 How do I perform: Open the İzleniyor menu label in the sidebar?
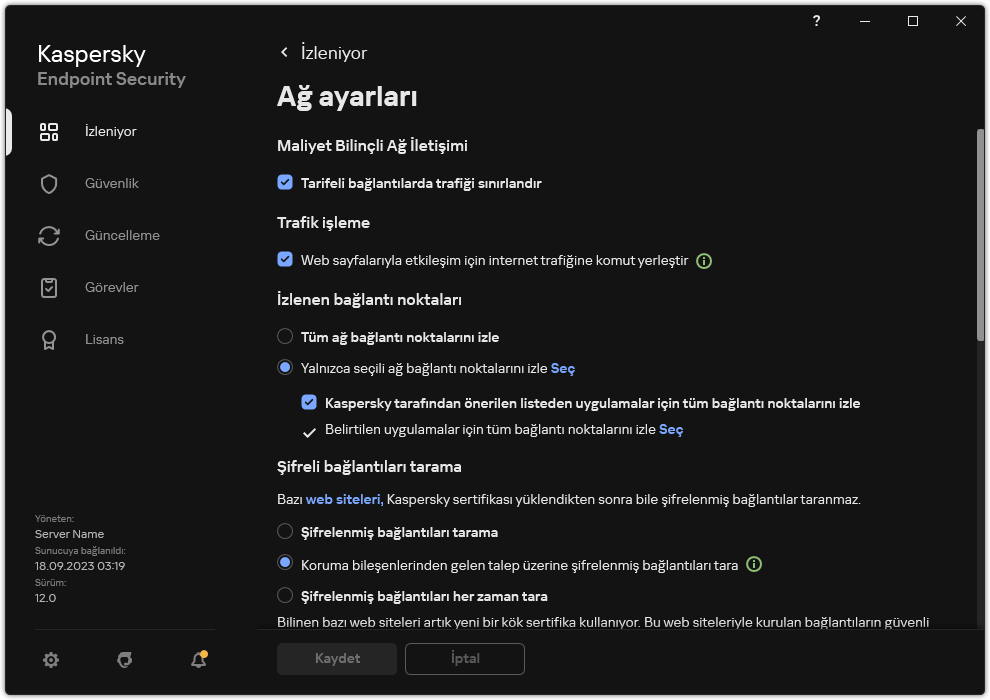tap(110, 131)
